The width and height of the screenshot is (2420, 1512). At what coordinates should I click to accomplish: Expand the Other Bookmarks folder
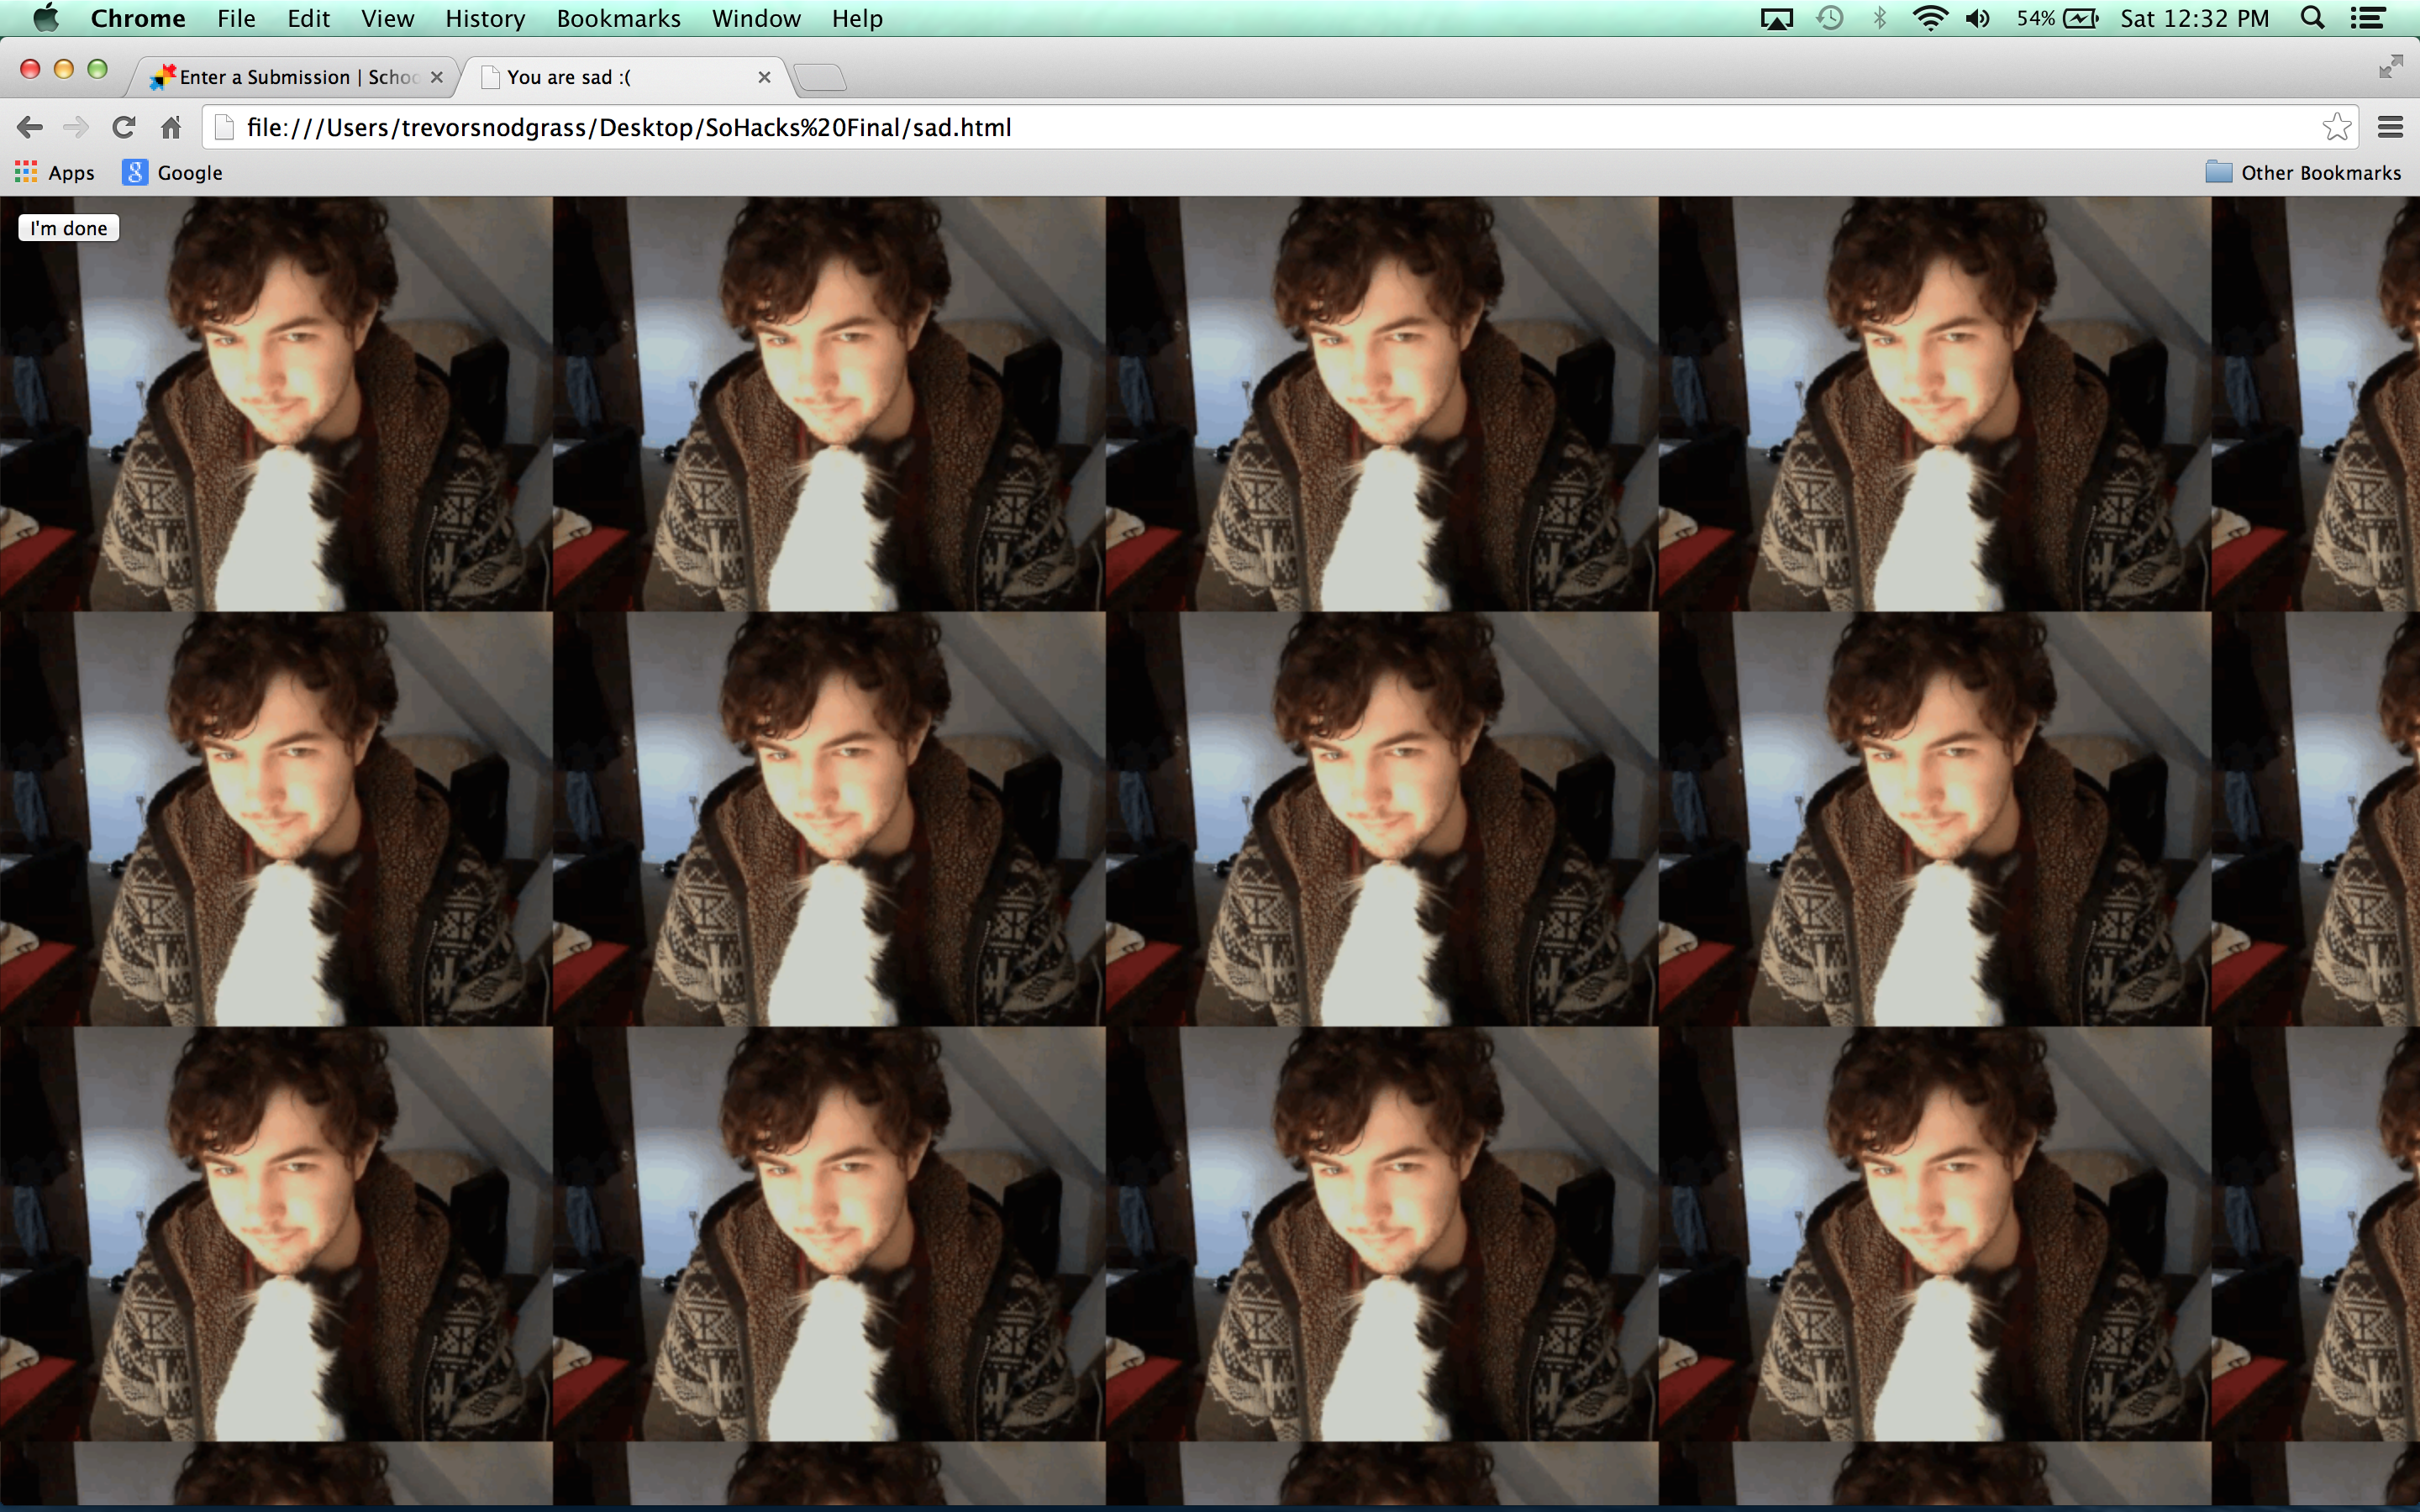(2303, 172)
